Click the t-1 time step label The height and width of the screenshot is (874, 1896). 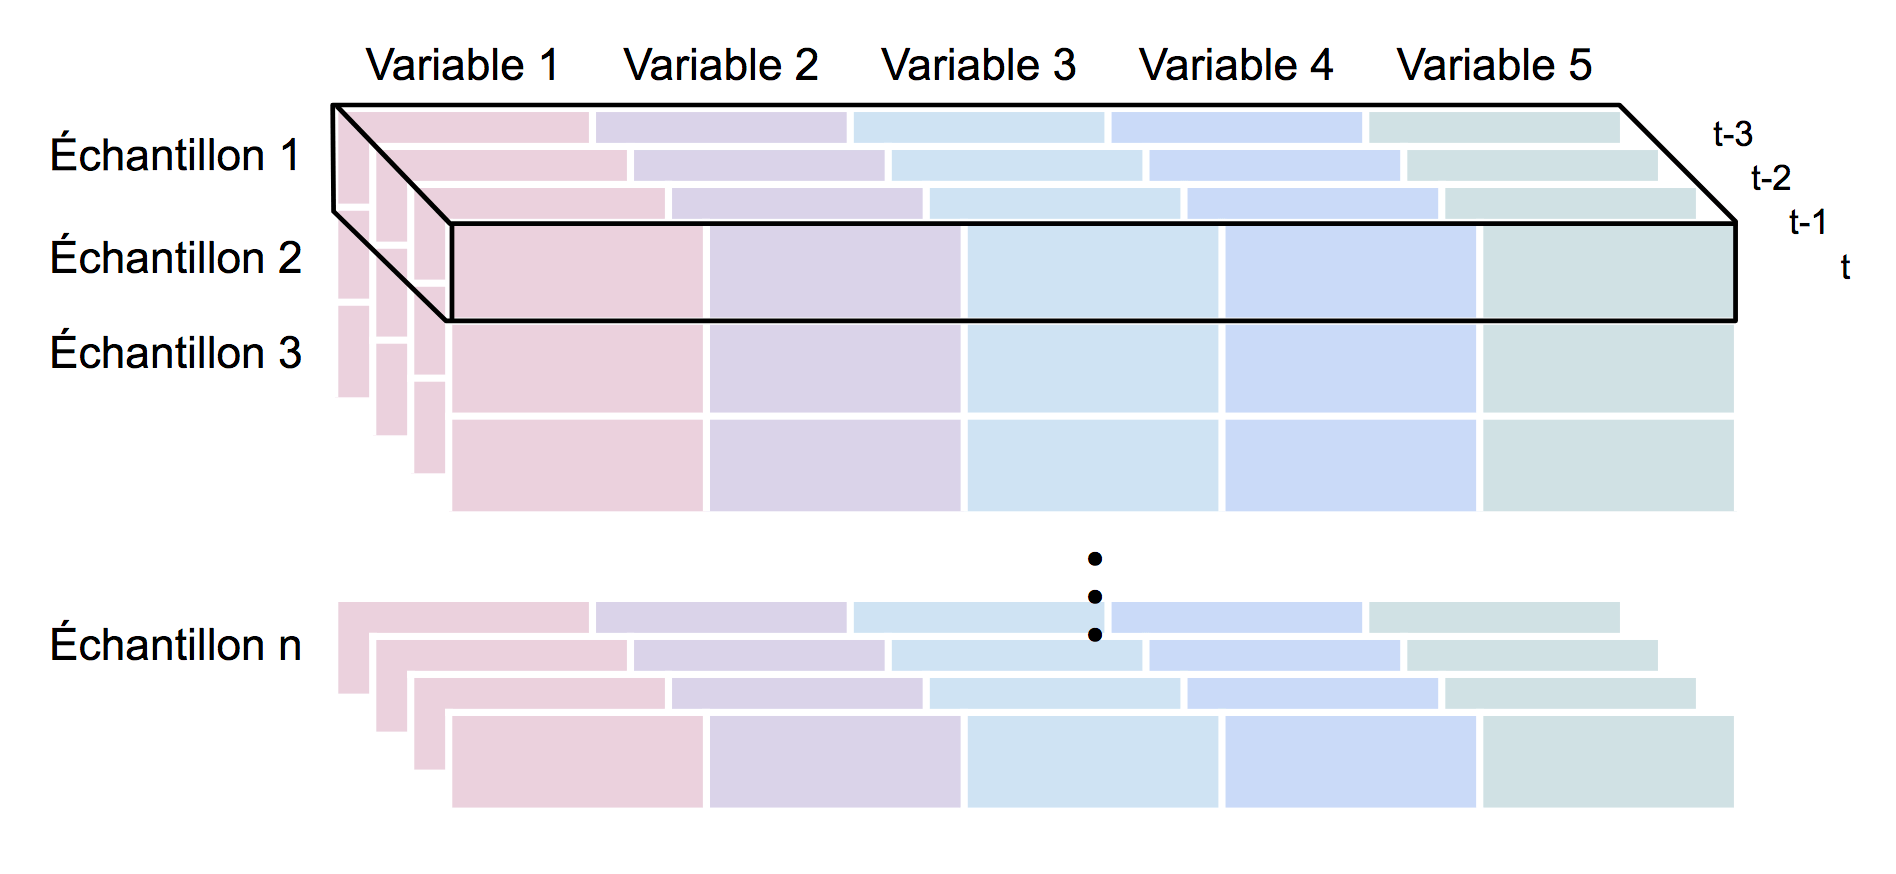point(1808,222)
